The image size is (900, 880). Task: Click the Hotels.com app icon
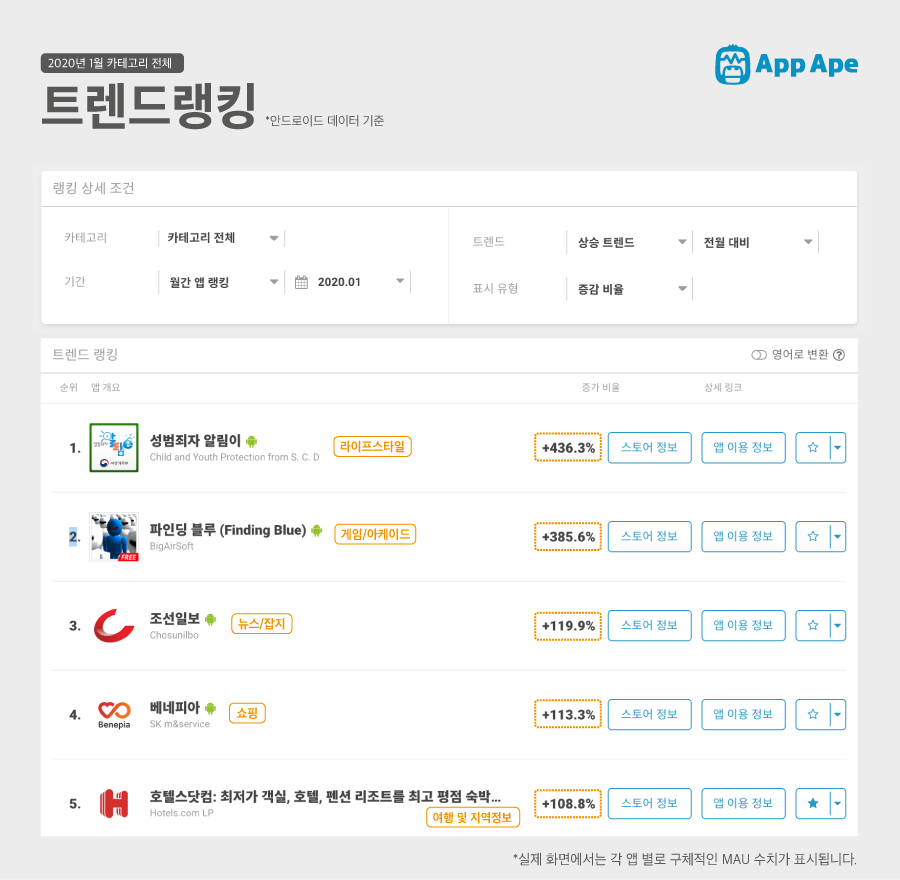pos(114,804)
